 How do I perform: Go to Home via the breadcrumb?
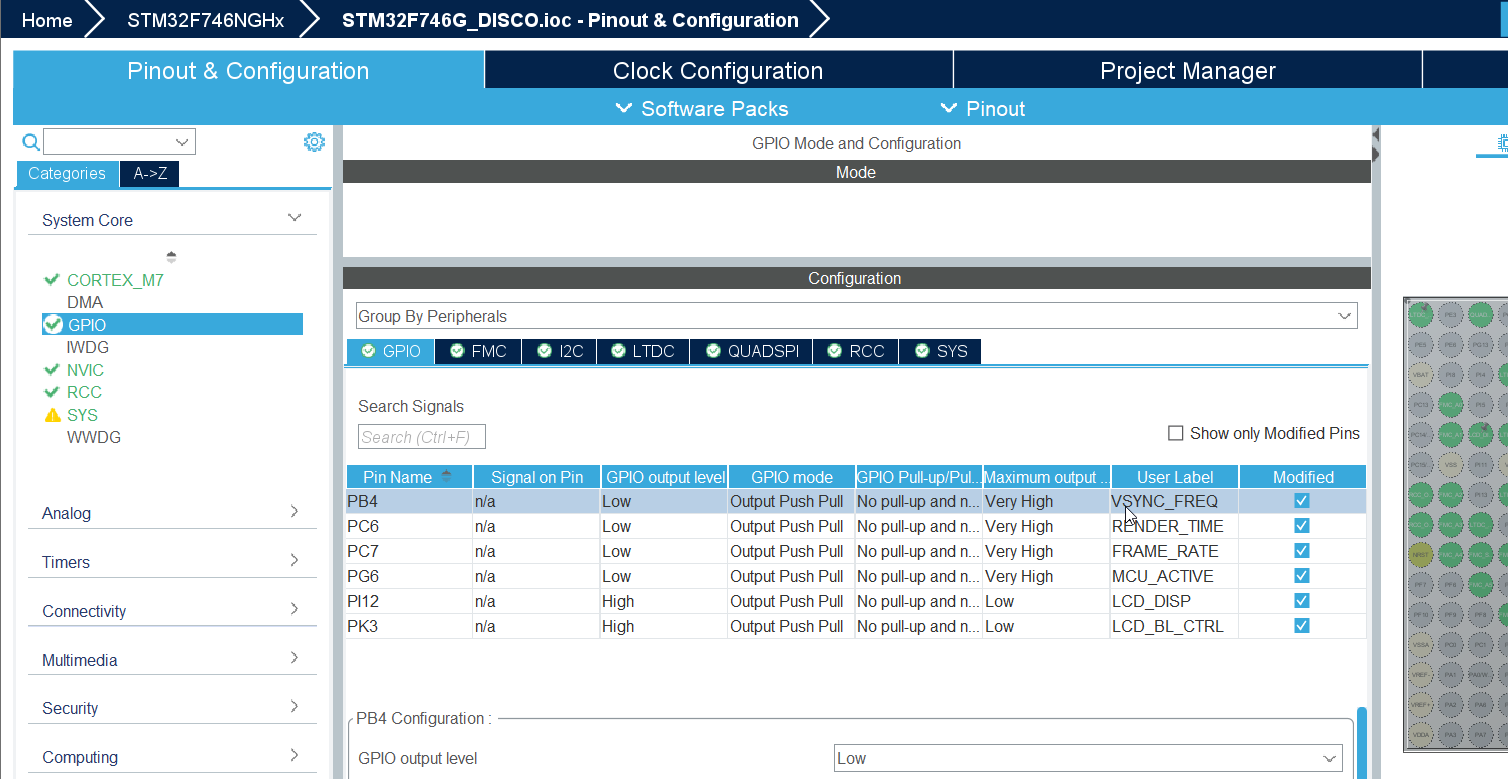46,19
